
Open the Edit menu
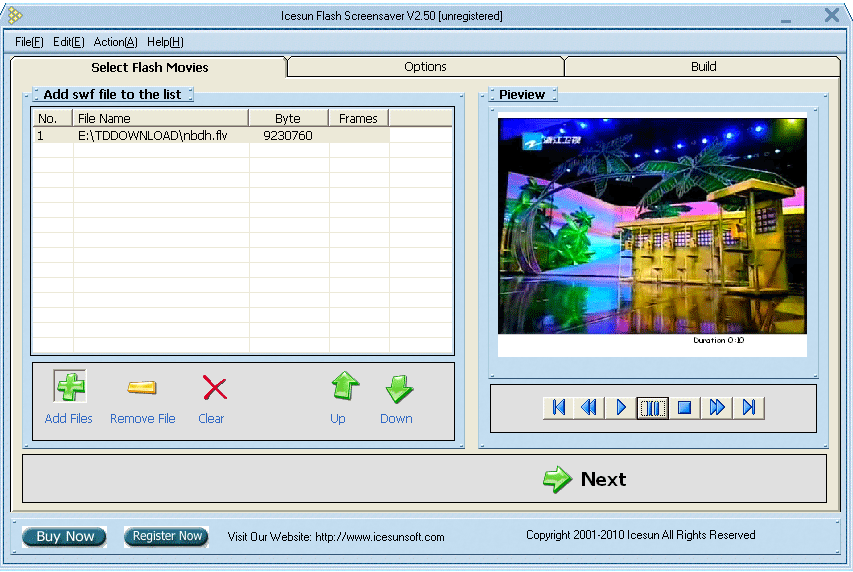[x=69, y=42]
